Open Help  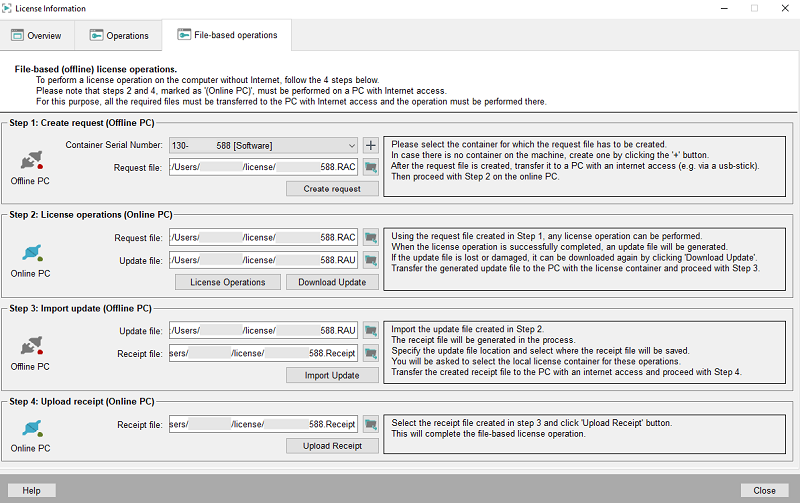click(x=31, y=490)
